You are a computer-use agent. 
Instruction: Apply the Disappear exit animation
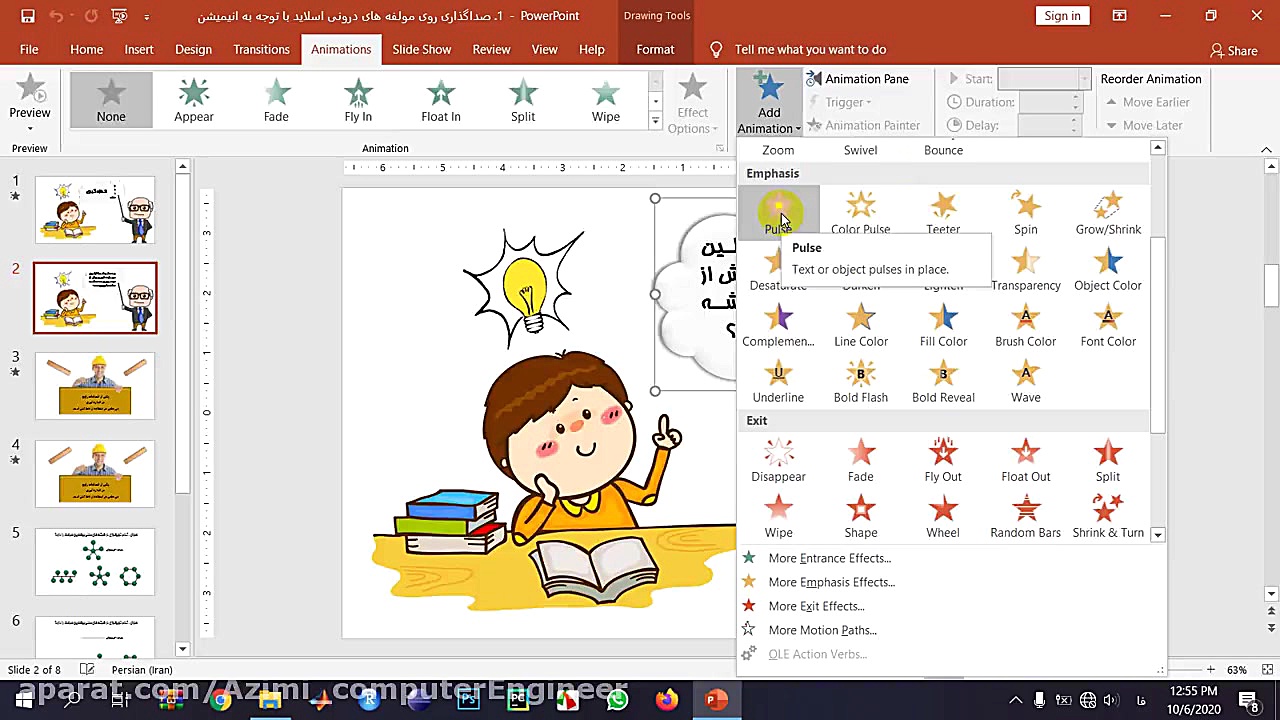(x=778, y=460)
